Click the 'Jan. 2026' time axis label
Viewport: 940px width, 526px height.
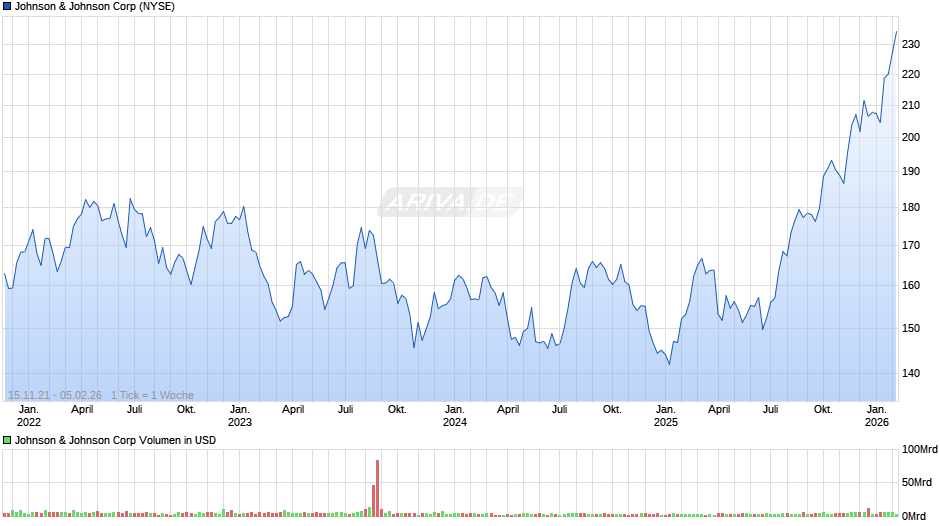pyautogui.click(x=877, y=416)
